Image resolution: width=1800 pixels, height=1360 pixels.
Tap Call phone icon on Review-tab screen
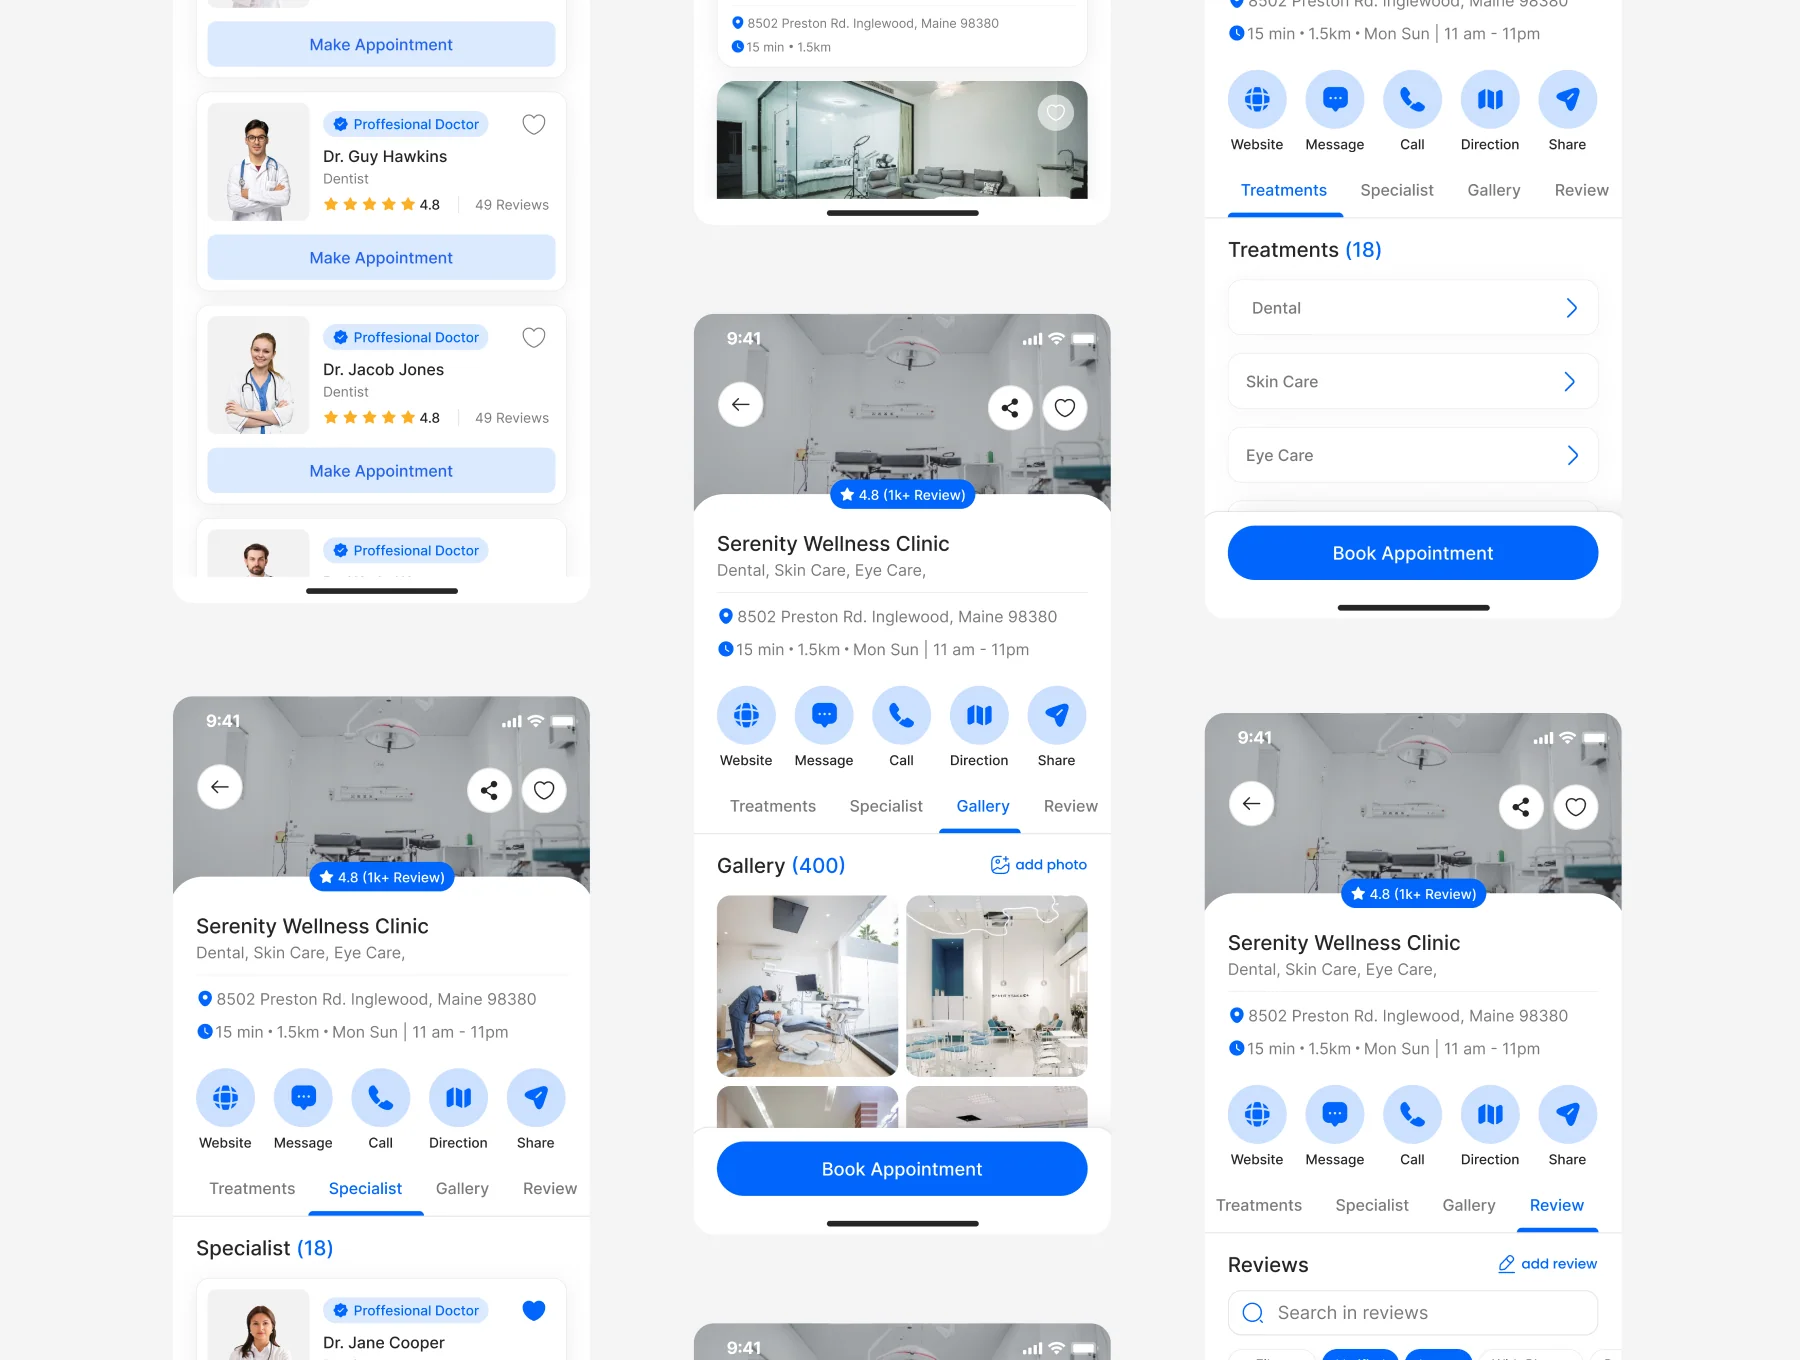click(x=1412, y=1114)
